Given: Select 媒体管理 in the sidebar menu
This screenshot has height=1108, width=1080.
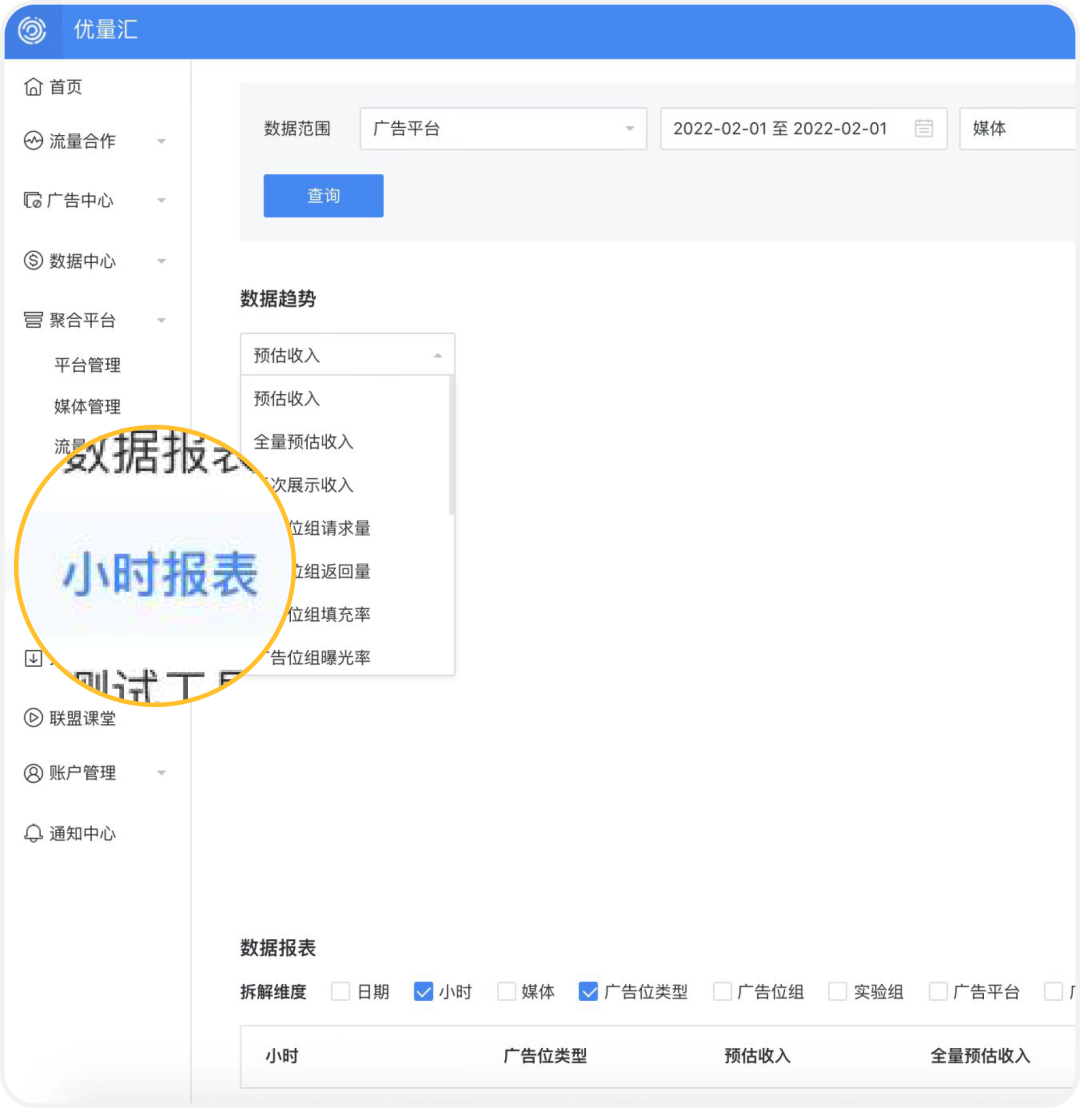Looking at the screenshot, I should [88, 406].
